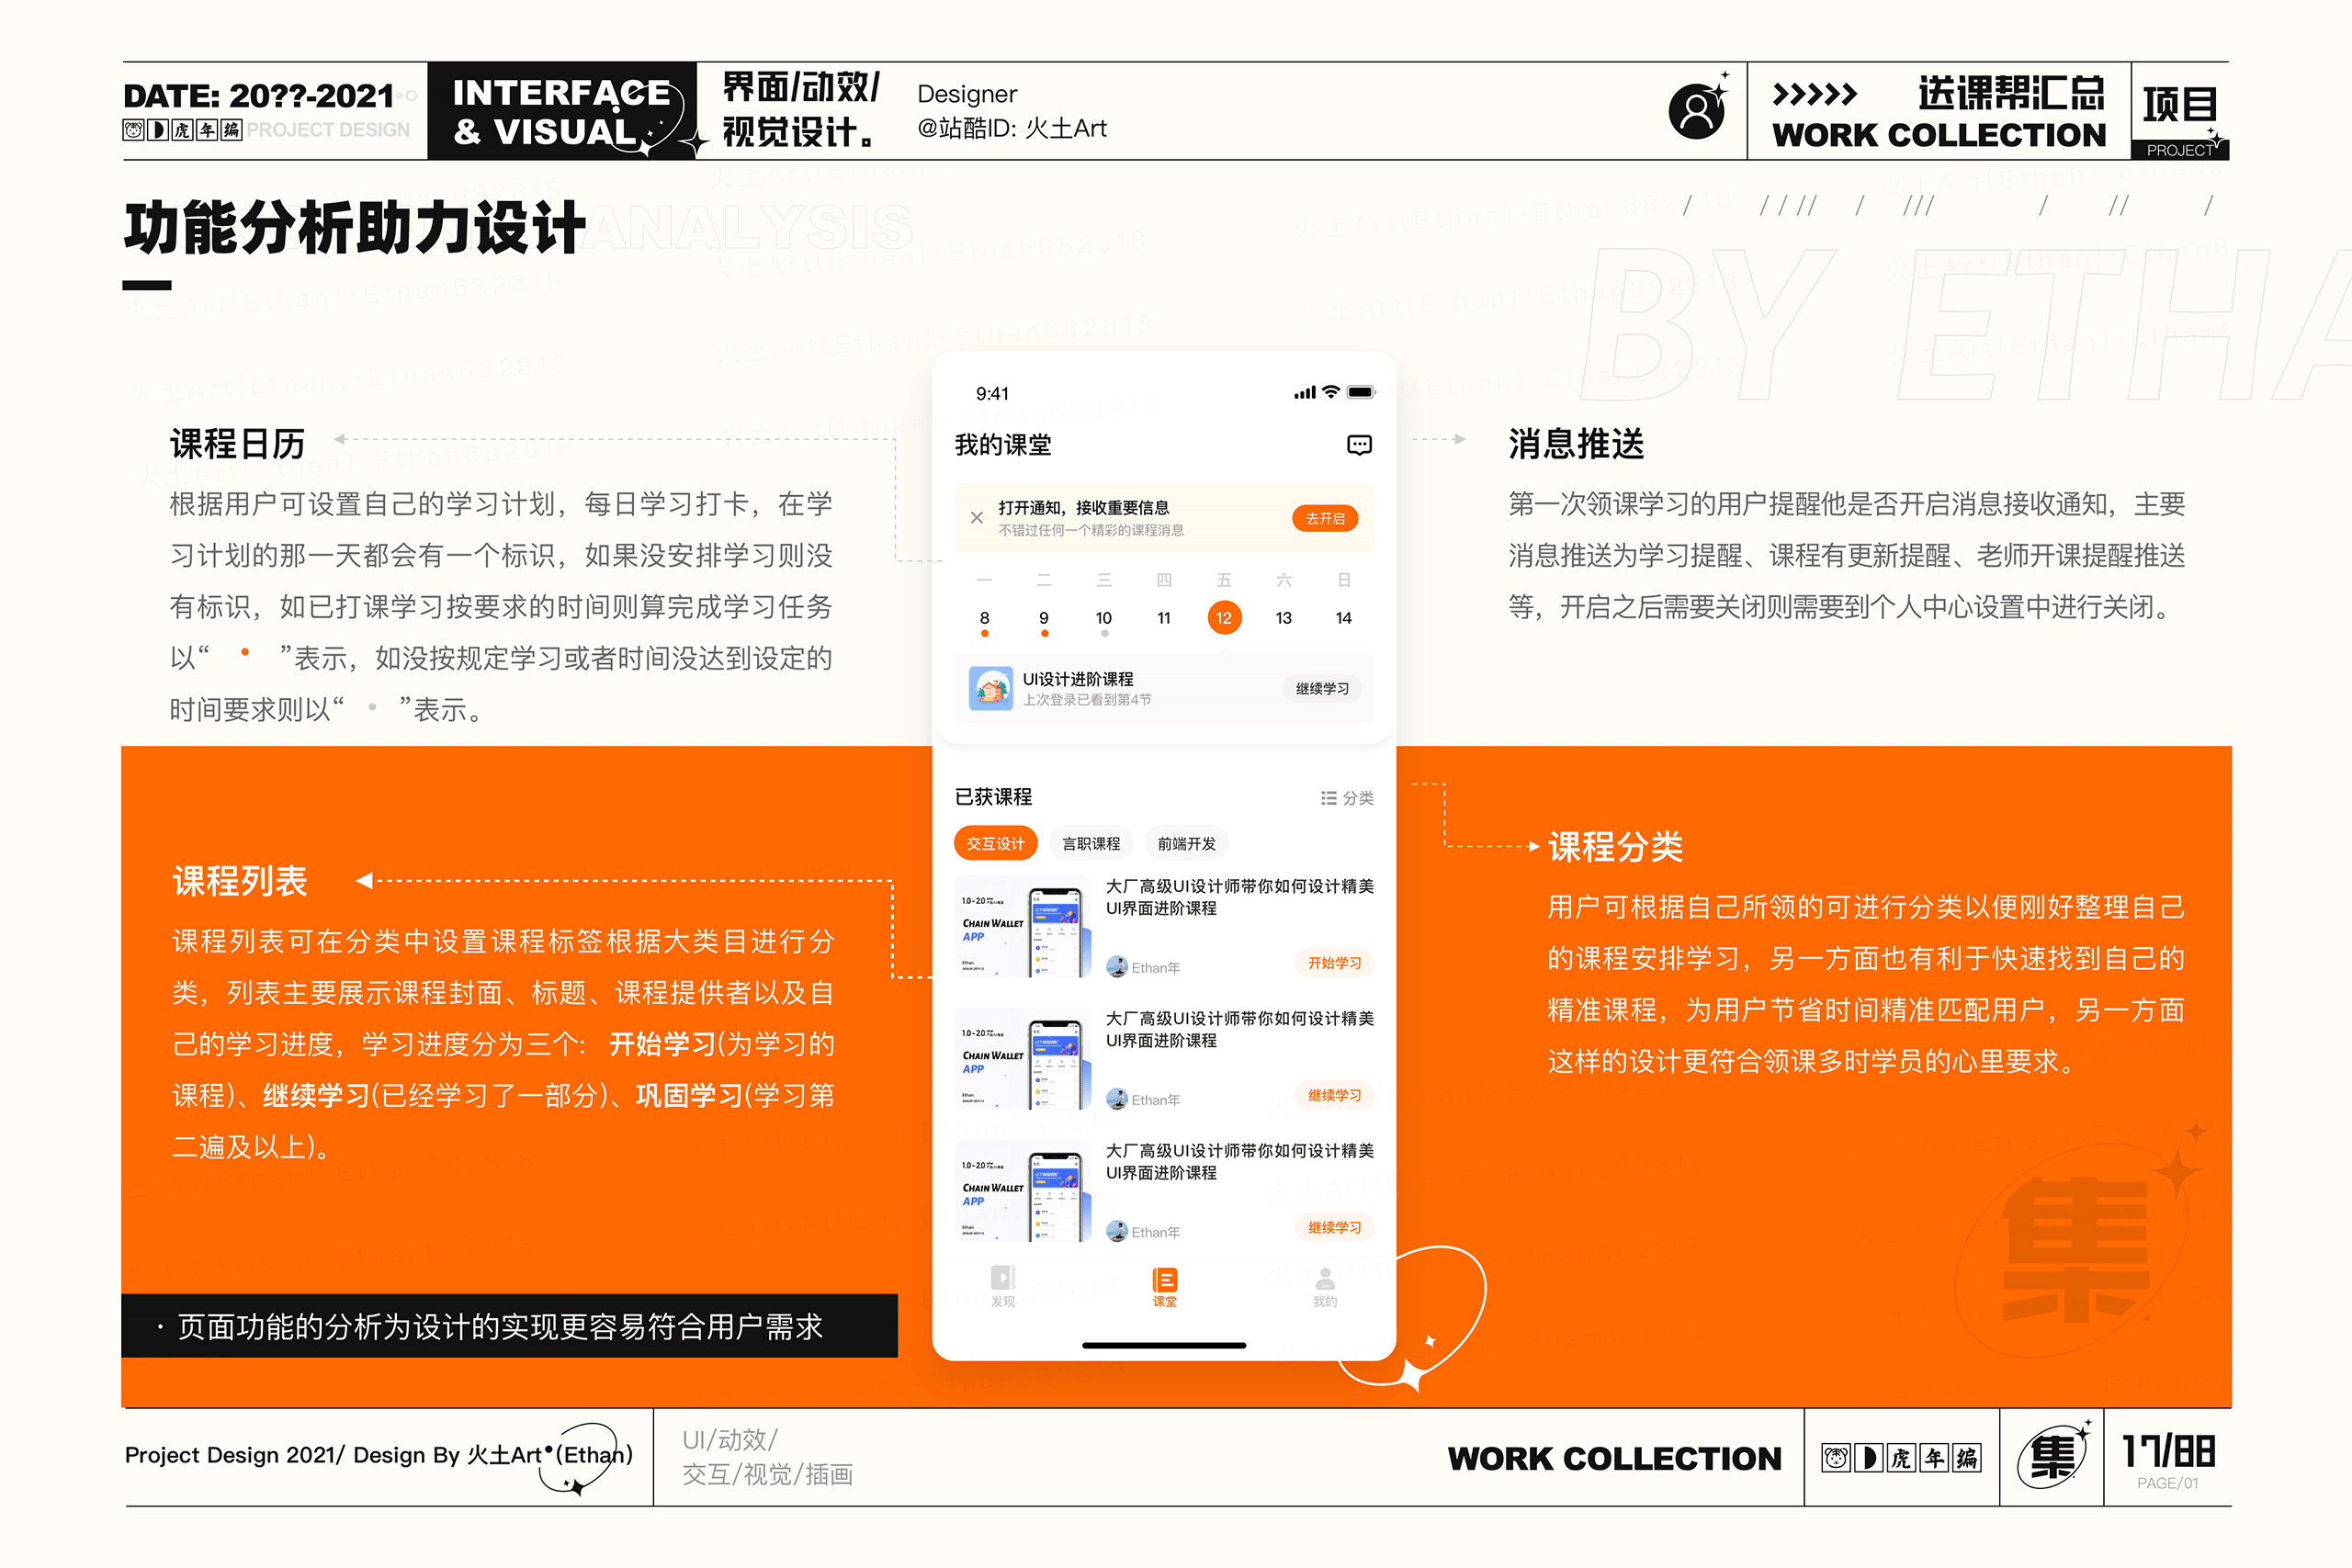Image resolution: width=2352 pixels, height=1568 pixels.
Task: Click the black banner 页面功能的分析为设计 text
Action: click(x=499, y=1326)
